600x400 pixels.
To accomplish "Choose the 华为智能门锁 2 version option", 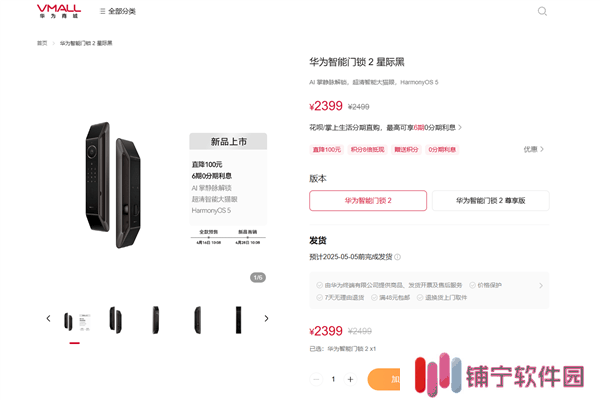I will [368, 201].
